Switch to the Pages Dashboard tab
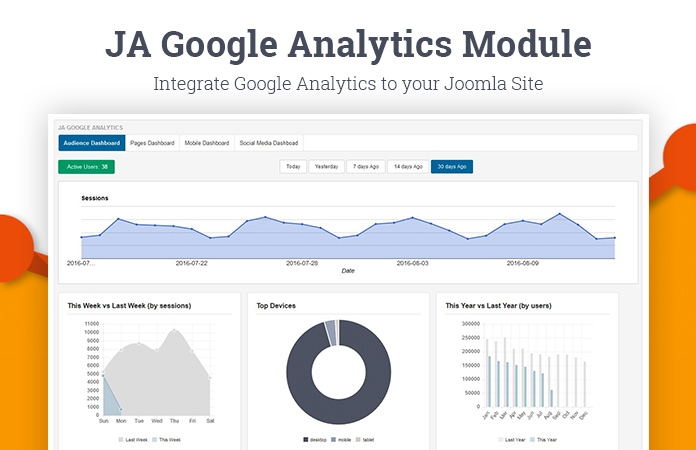This screenshot has width=696, height=450. click(152, 143)
